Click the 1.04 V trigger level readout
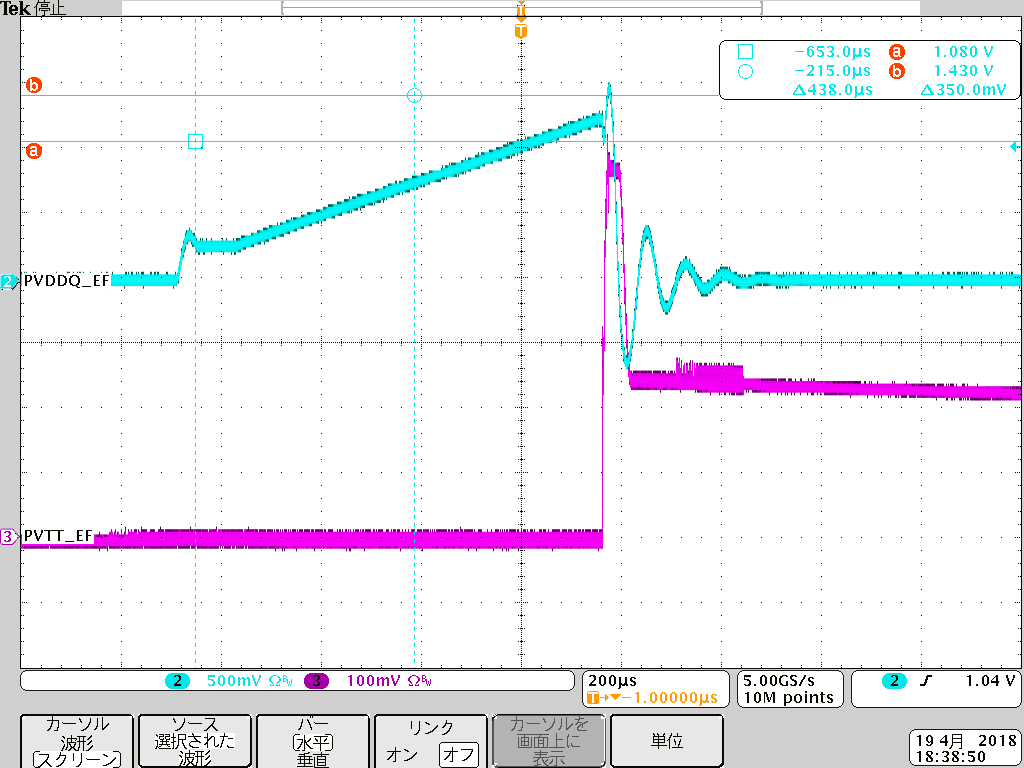Viewport: 1024px width, 768px height. pyautogui.click(x=990, y=680)
